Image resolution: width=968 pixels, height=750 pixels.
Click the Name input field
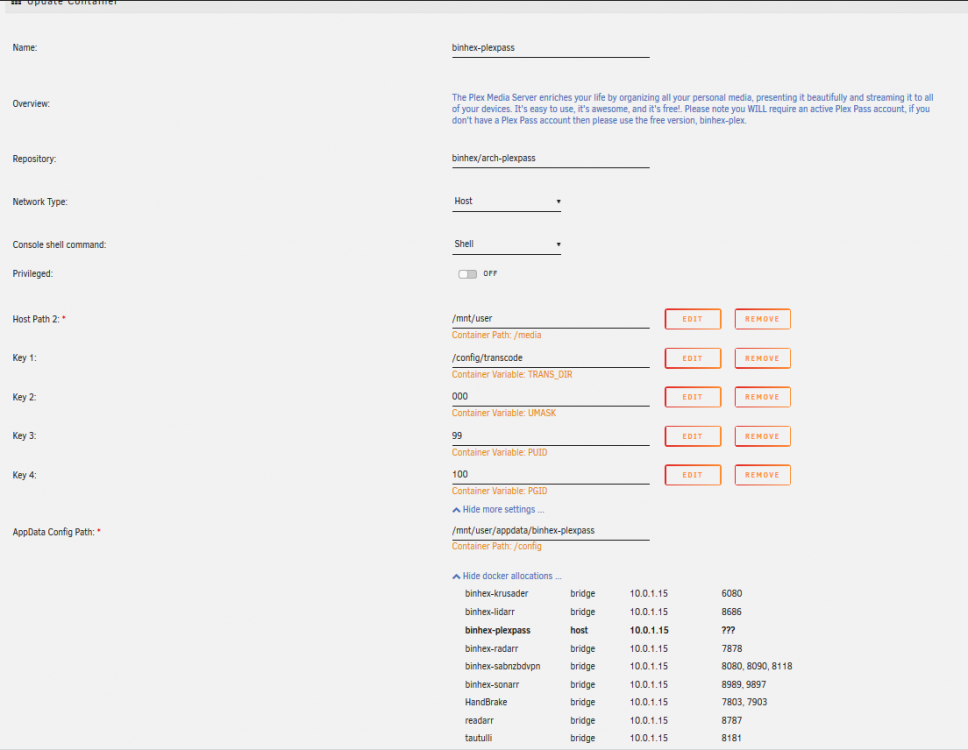551,48
